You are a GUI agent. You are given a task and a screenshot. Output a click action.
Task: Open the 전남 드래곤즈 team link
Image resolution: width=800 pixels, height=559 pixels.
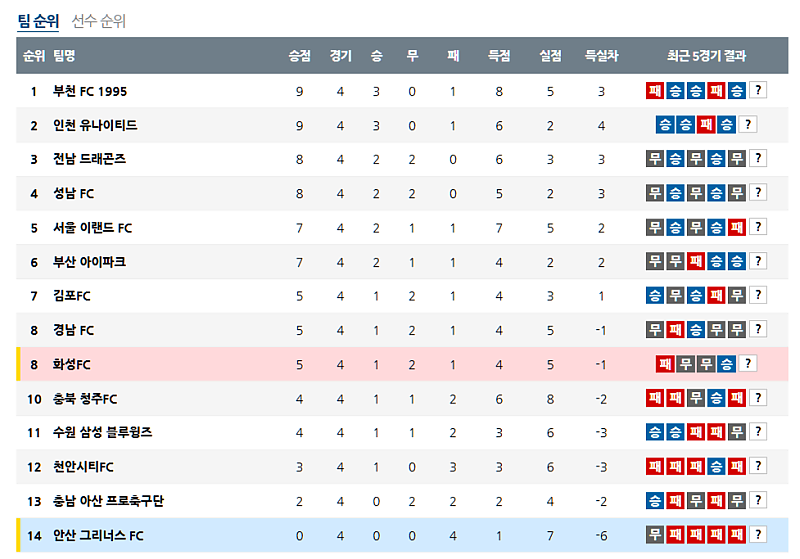(x=90, y=159)
